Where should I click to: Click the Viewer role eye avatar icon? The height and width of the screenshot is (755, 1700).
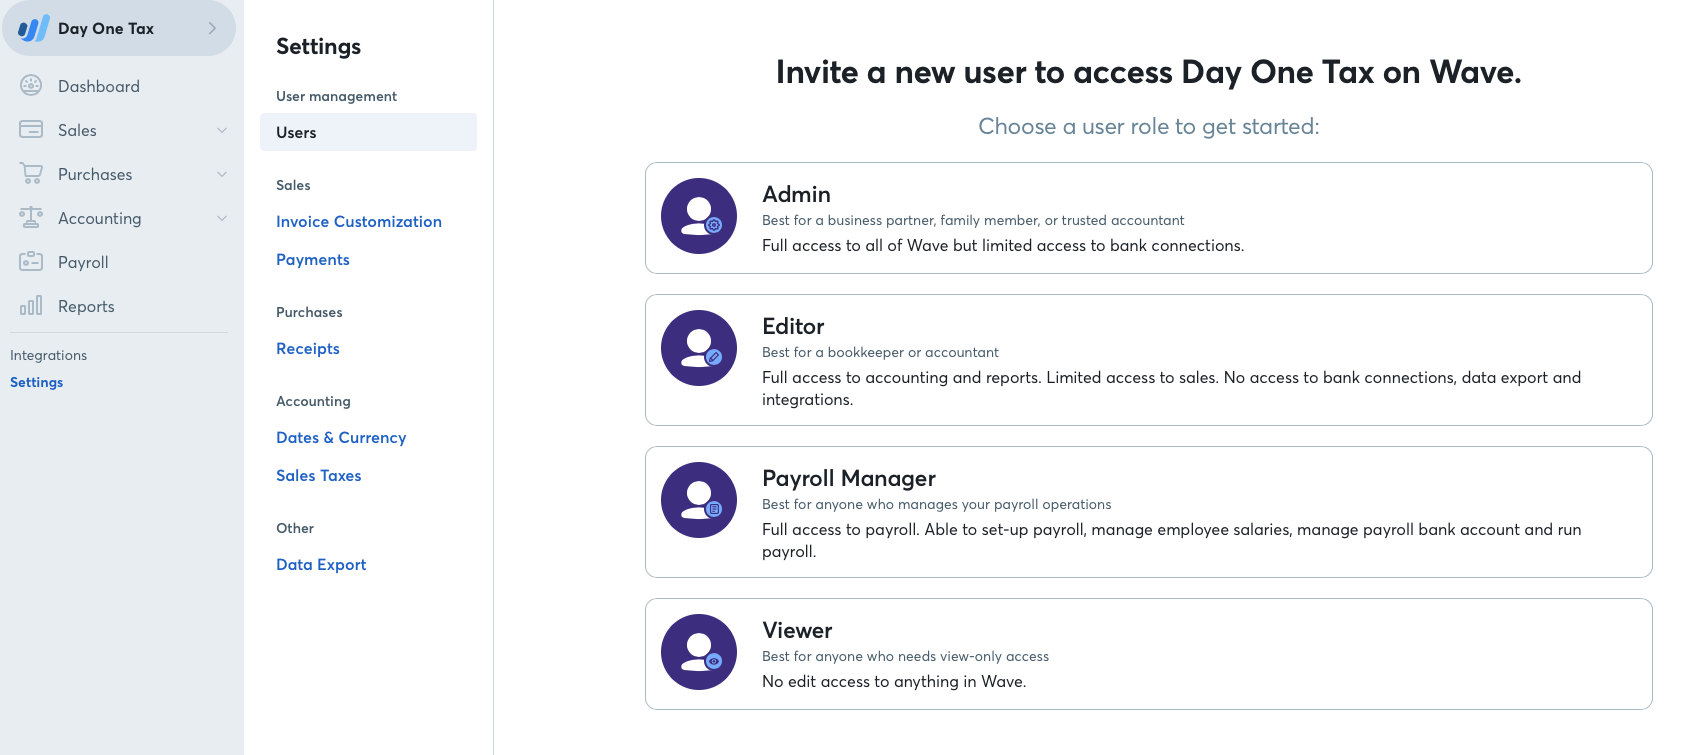699,652
